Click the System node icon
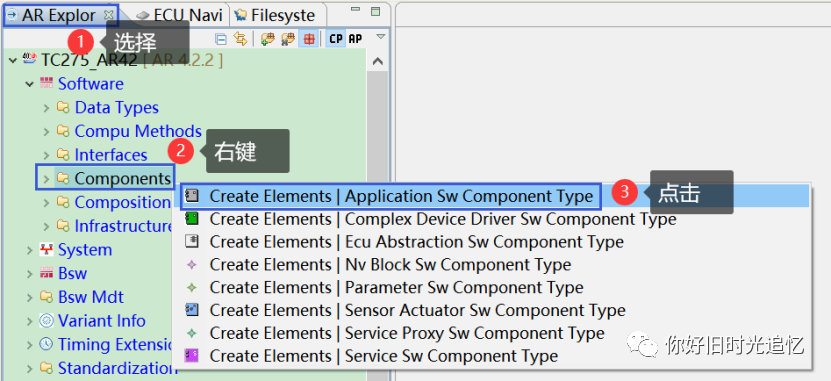831x381 pixels. click(x=47, y=250)
